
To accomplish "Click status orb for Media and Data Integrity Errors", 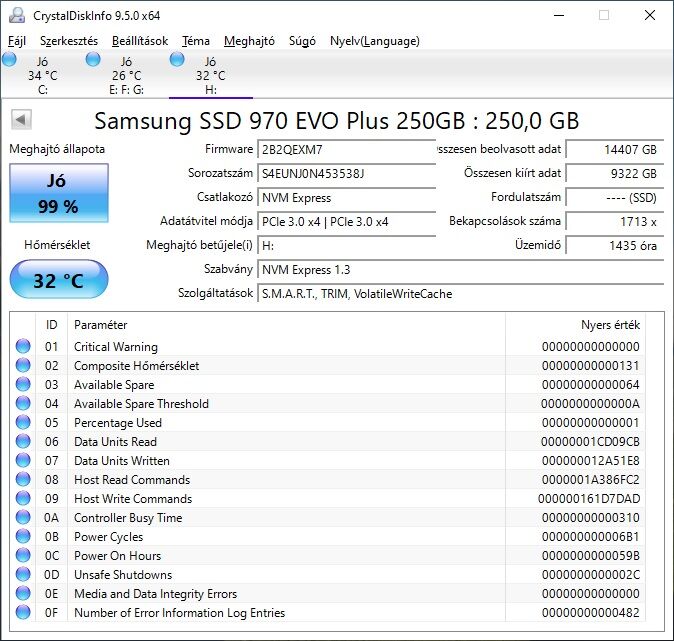I will click(x=23, y=593).
